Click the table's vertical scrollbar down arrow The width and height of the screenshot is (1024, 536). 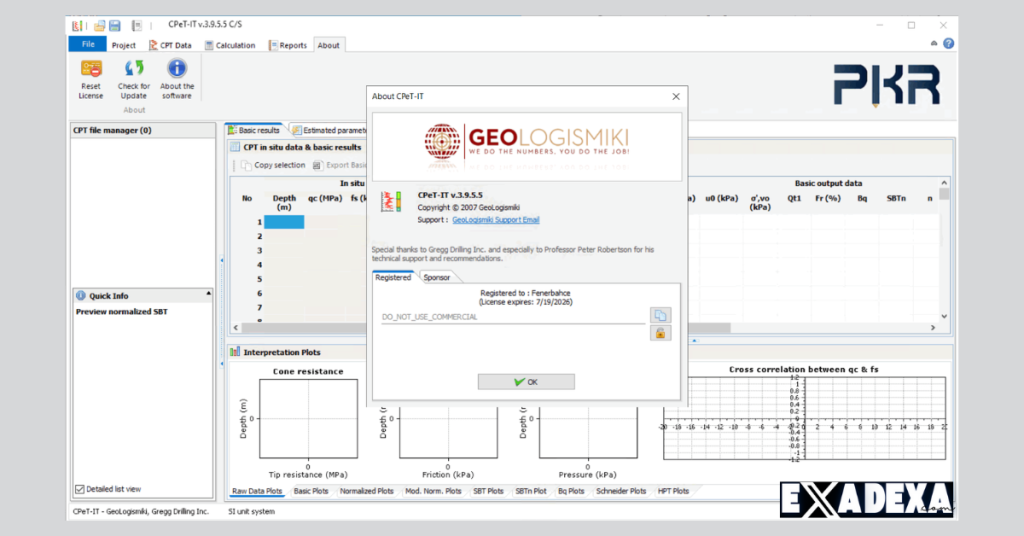click(944, 317)
